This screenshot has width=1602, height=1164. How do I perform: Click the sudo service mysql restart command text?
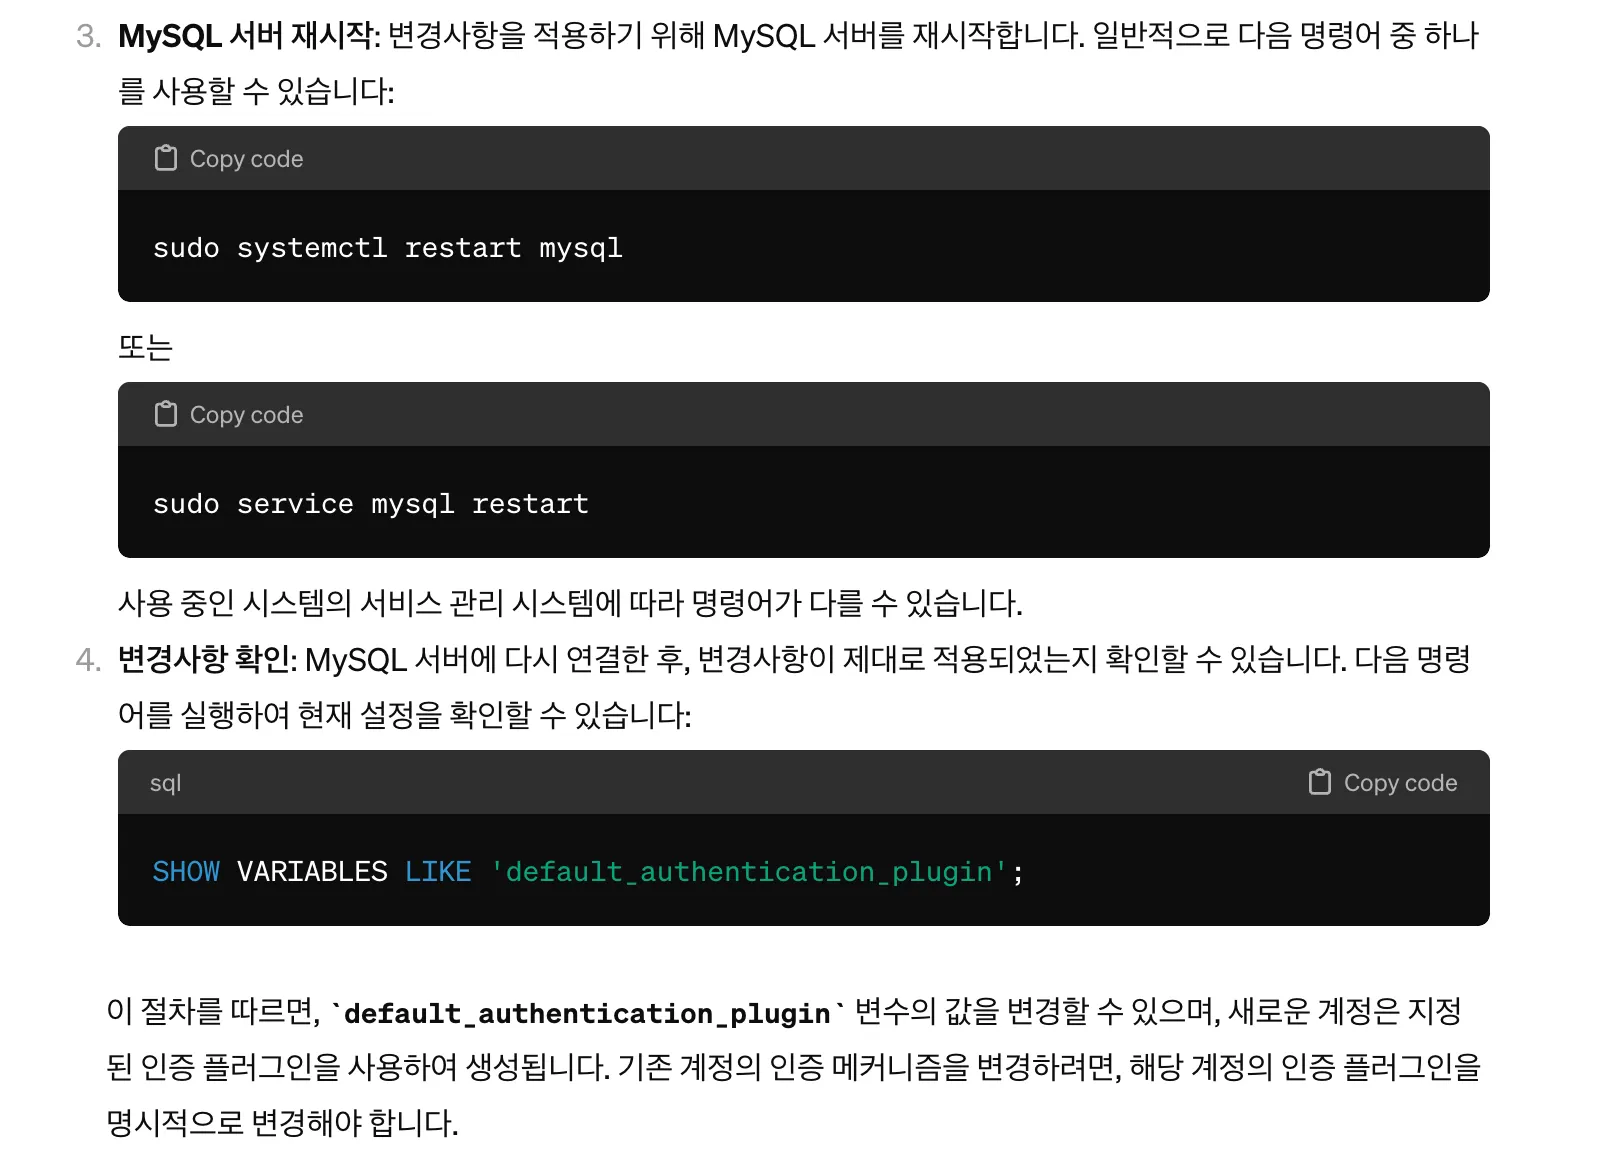371,504
